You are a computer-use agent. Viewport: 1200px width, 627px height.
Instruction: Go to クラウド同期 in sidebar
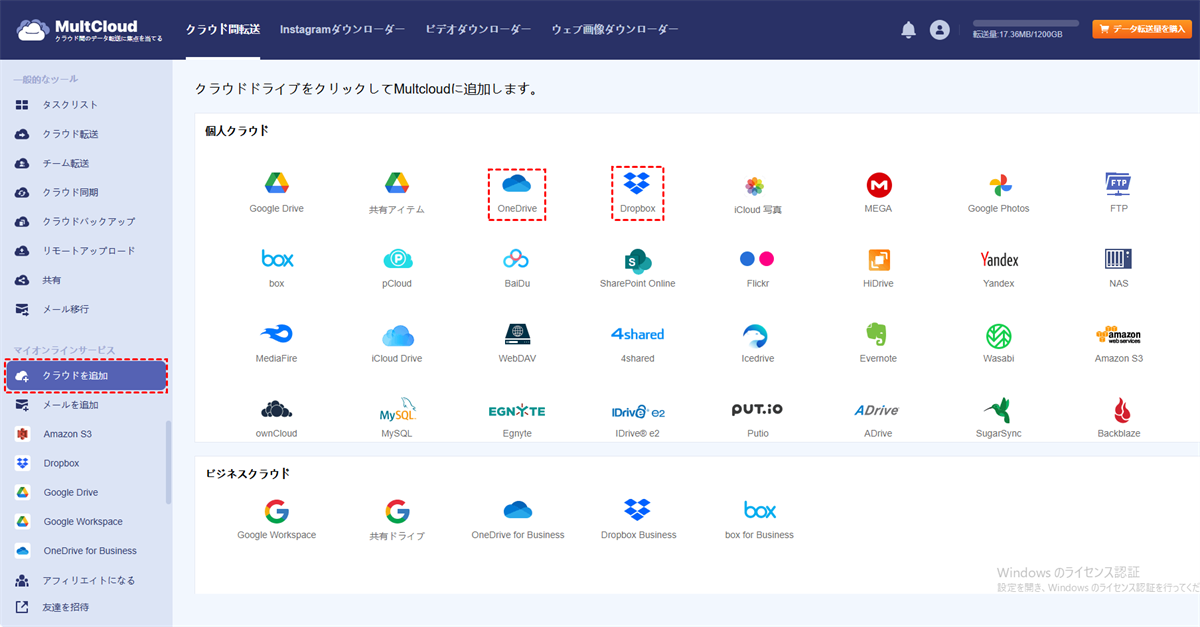70,192
